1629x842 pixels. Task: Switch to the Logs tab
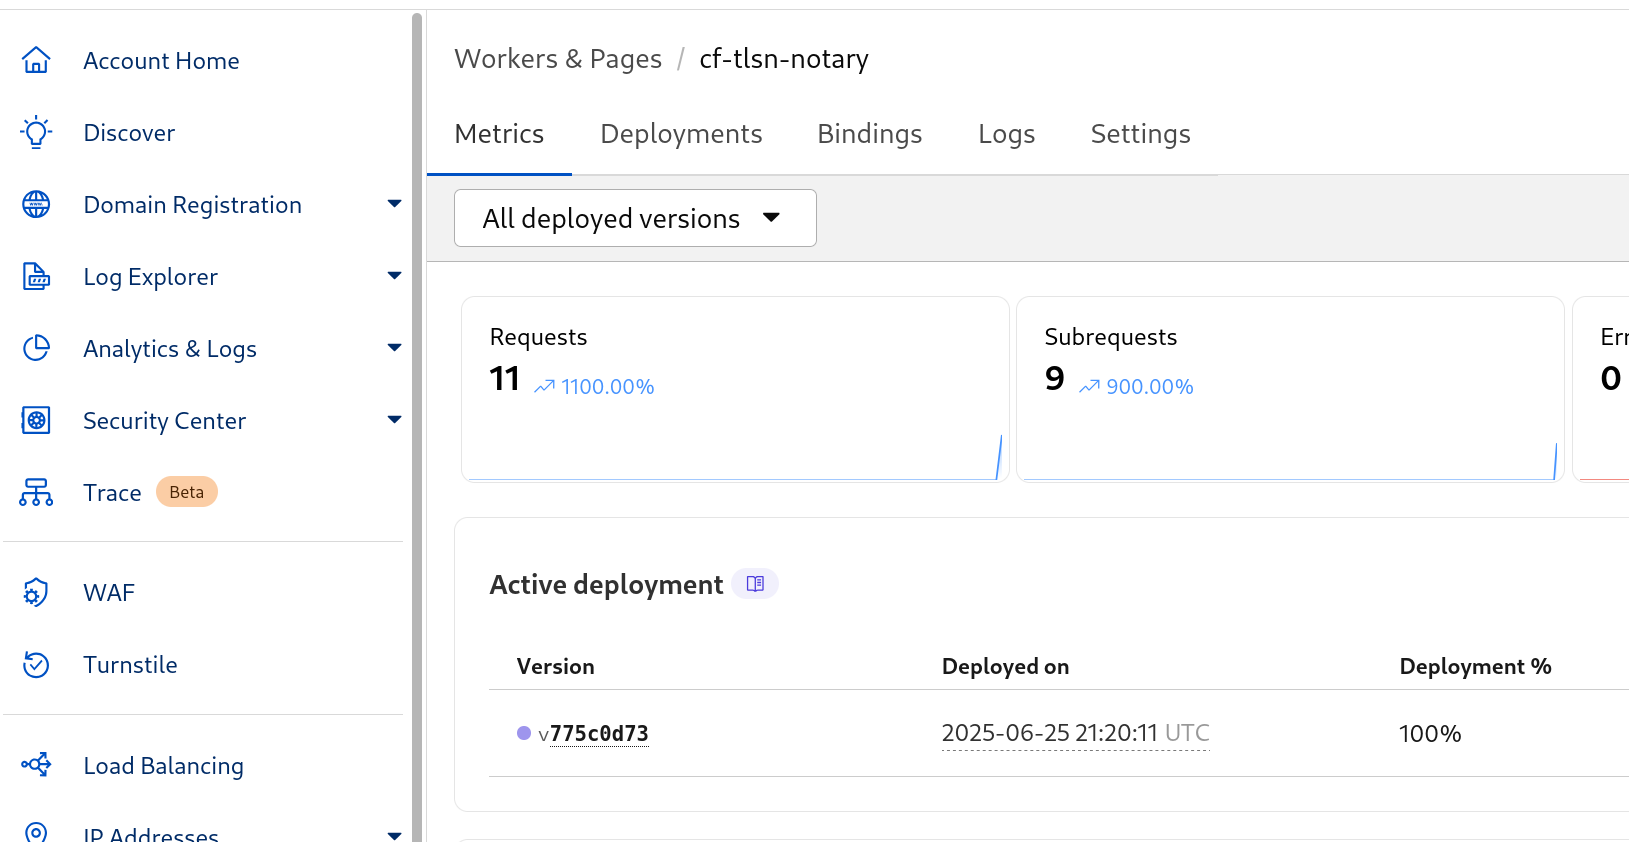pyautogui.click(x=1007, y=134)
